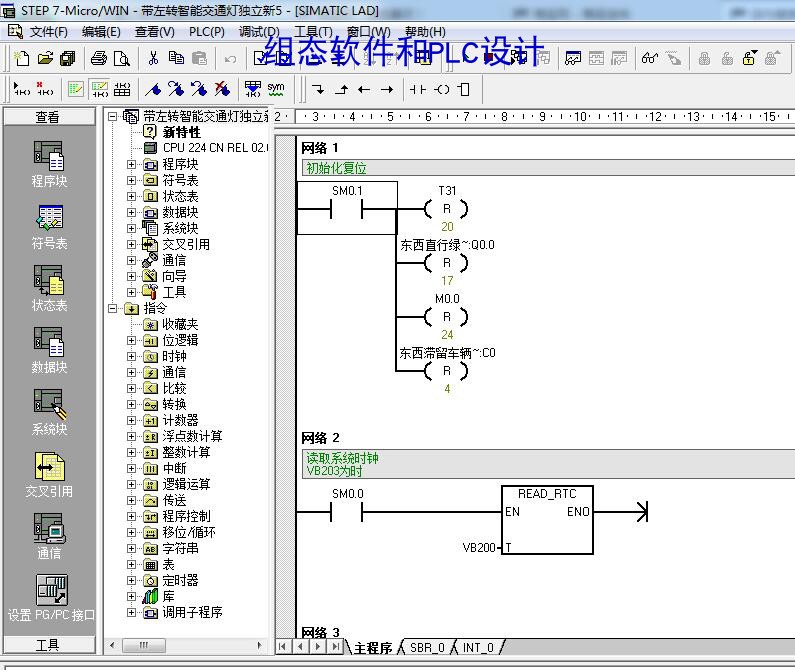Insert a line right

click(387, 90)
